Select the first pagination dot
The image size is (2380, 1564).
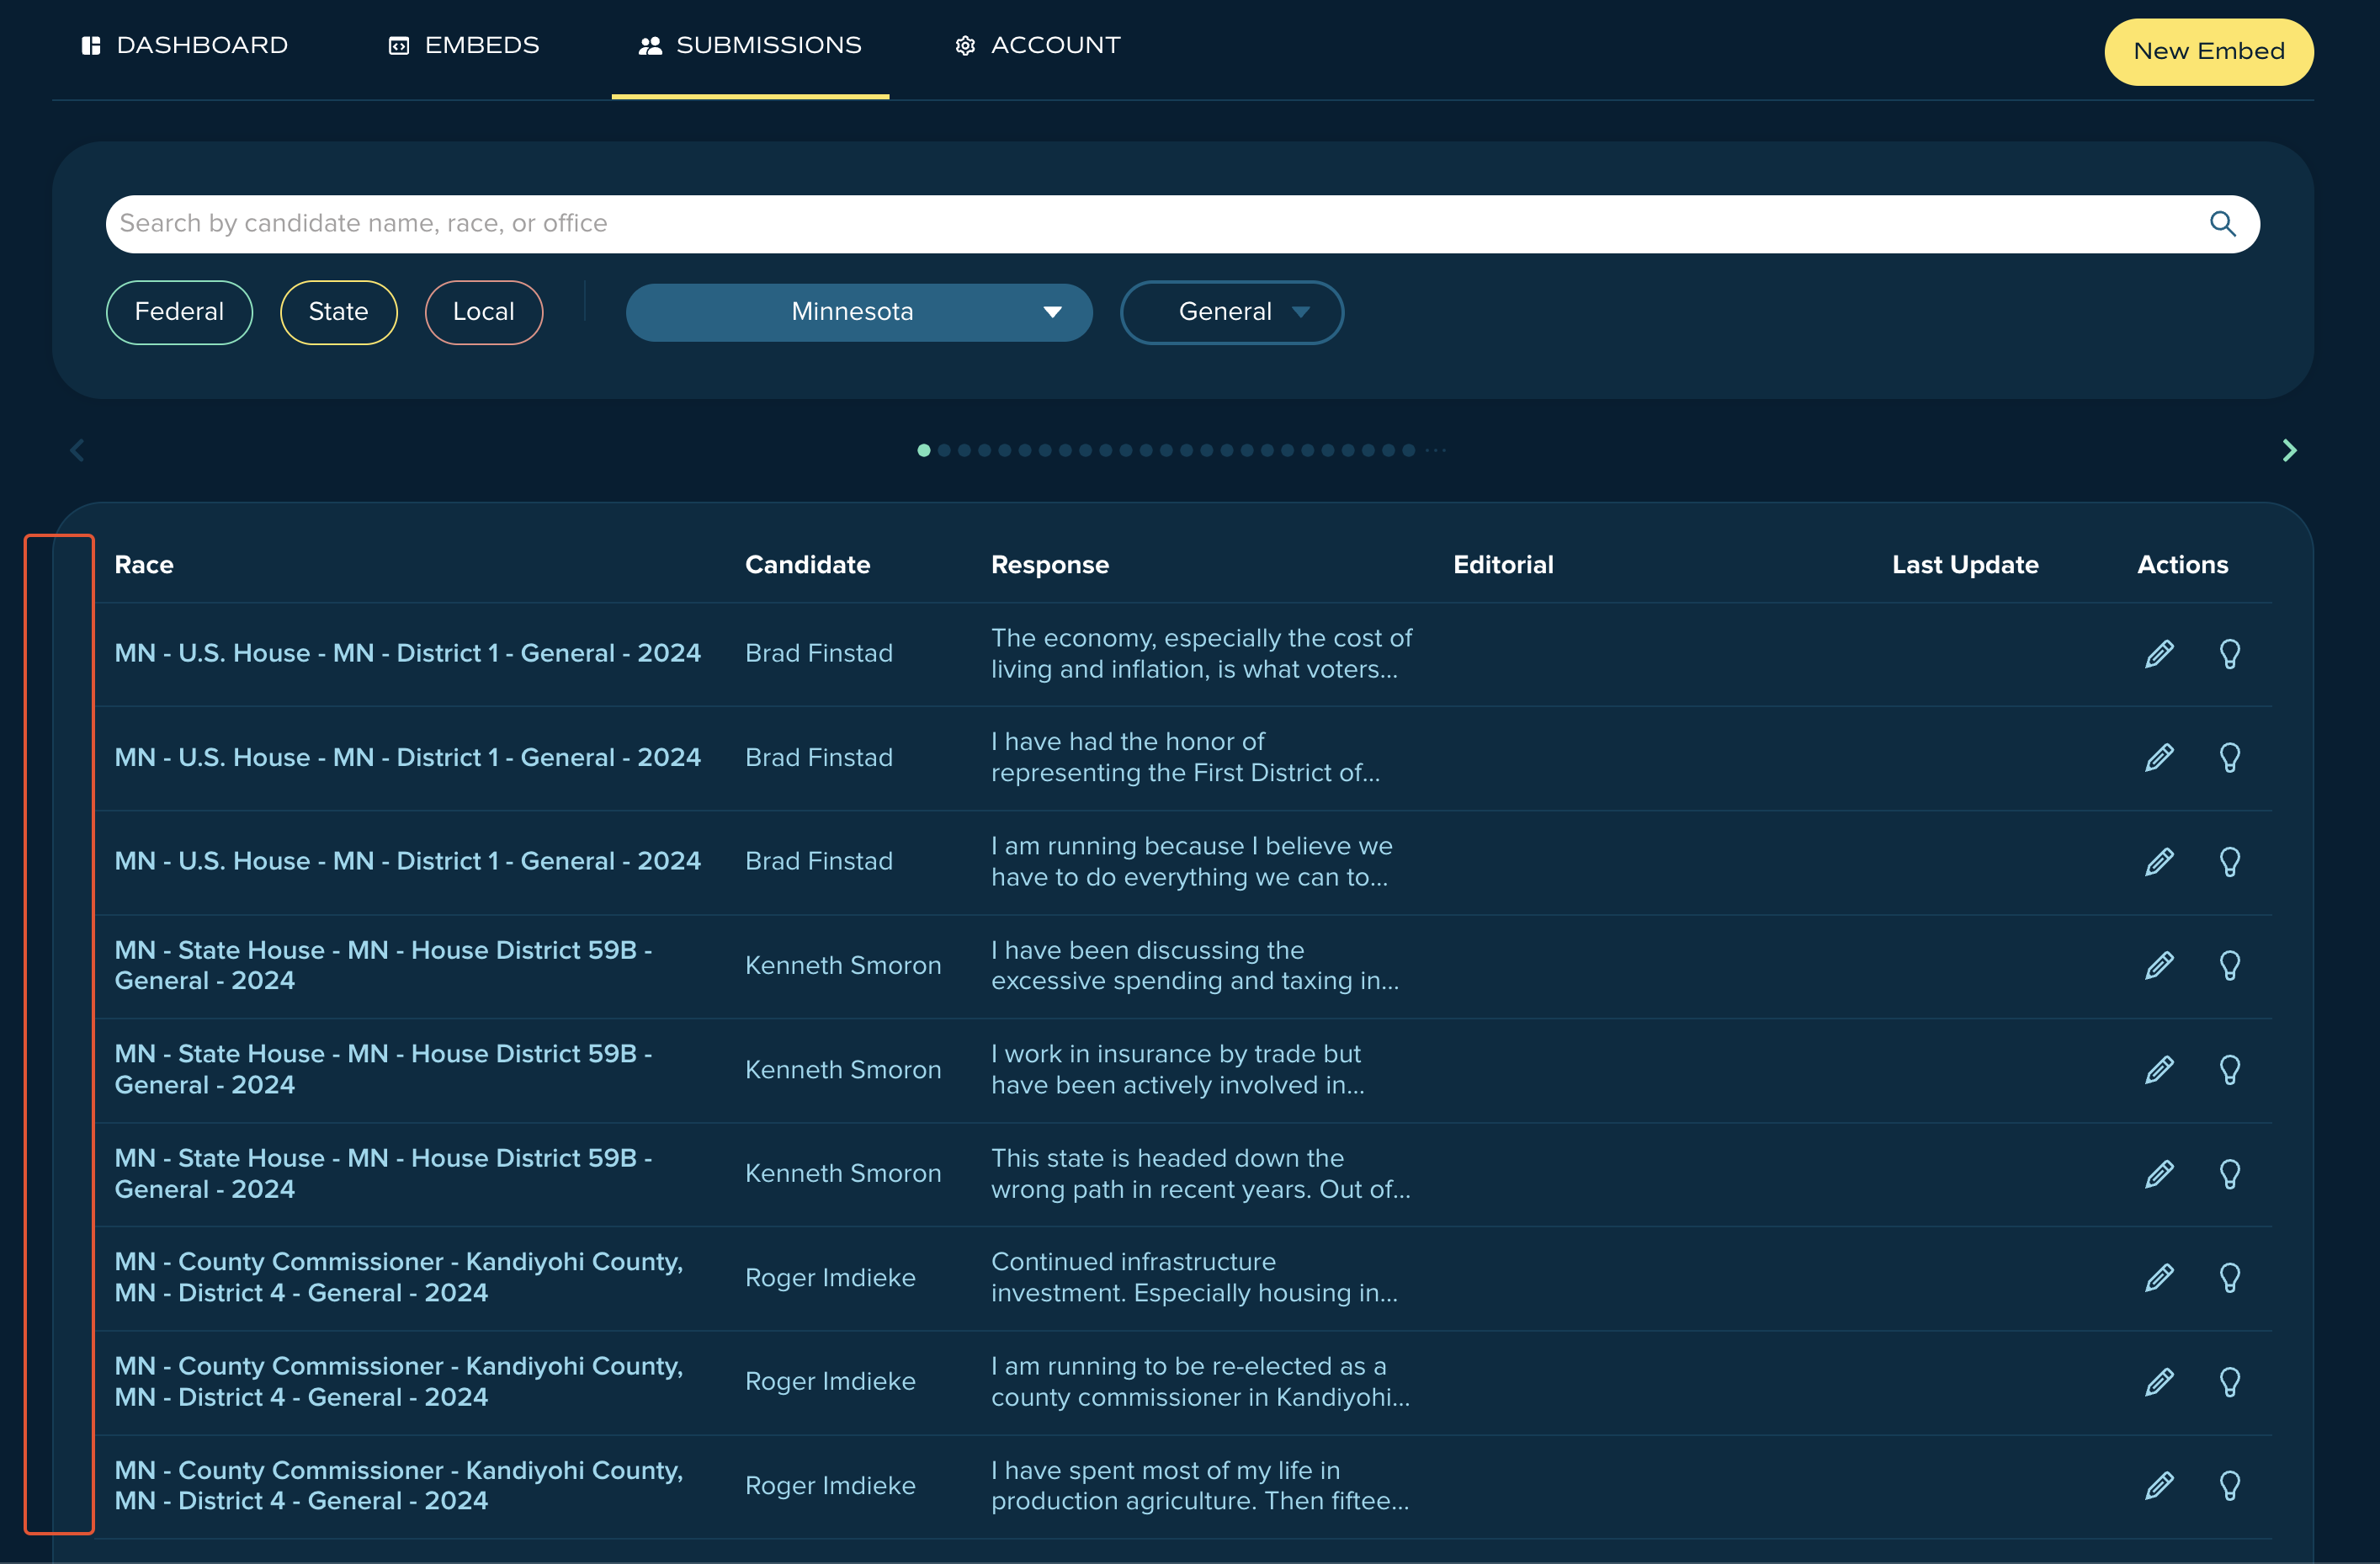click(923, 450)
